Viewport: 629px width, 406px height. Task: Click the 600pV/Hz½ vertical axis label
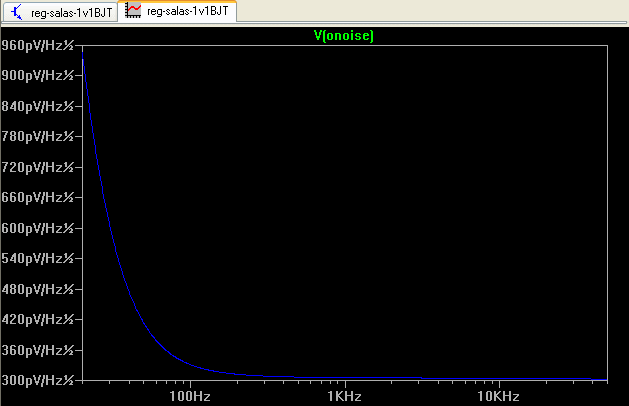point(38,228)
